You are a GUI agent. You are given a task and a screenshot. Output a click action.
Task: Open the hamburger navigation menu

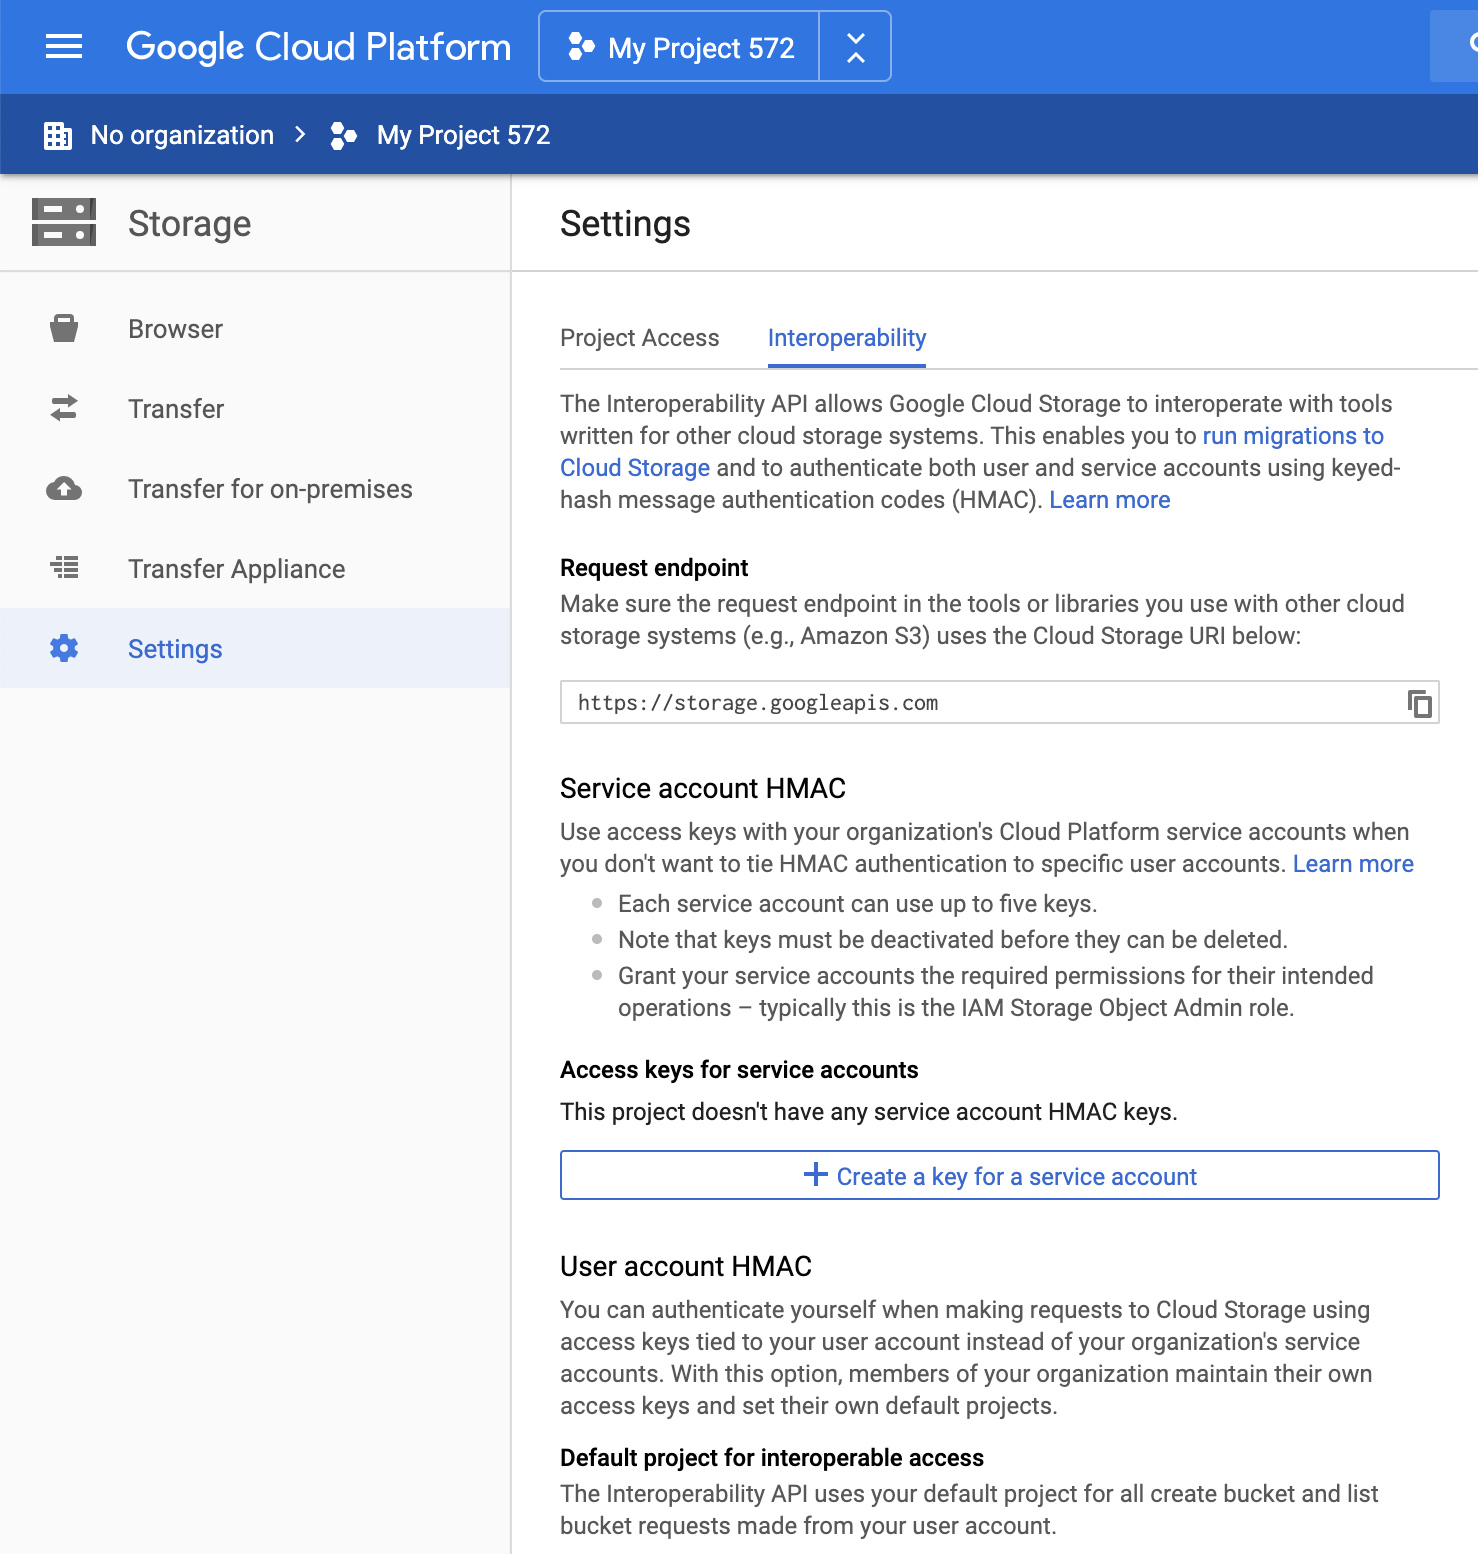pos(64,46)
